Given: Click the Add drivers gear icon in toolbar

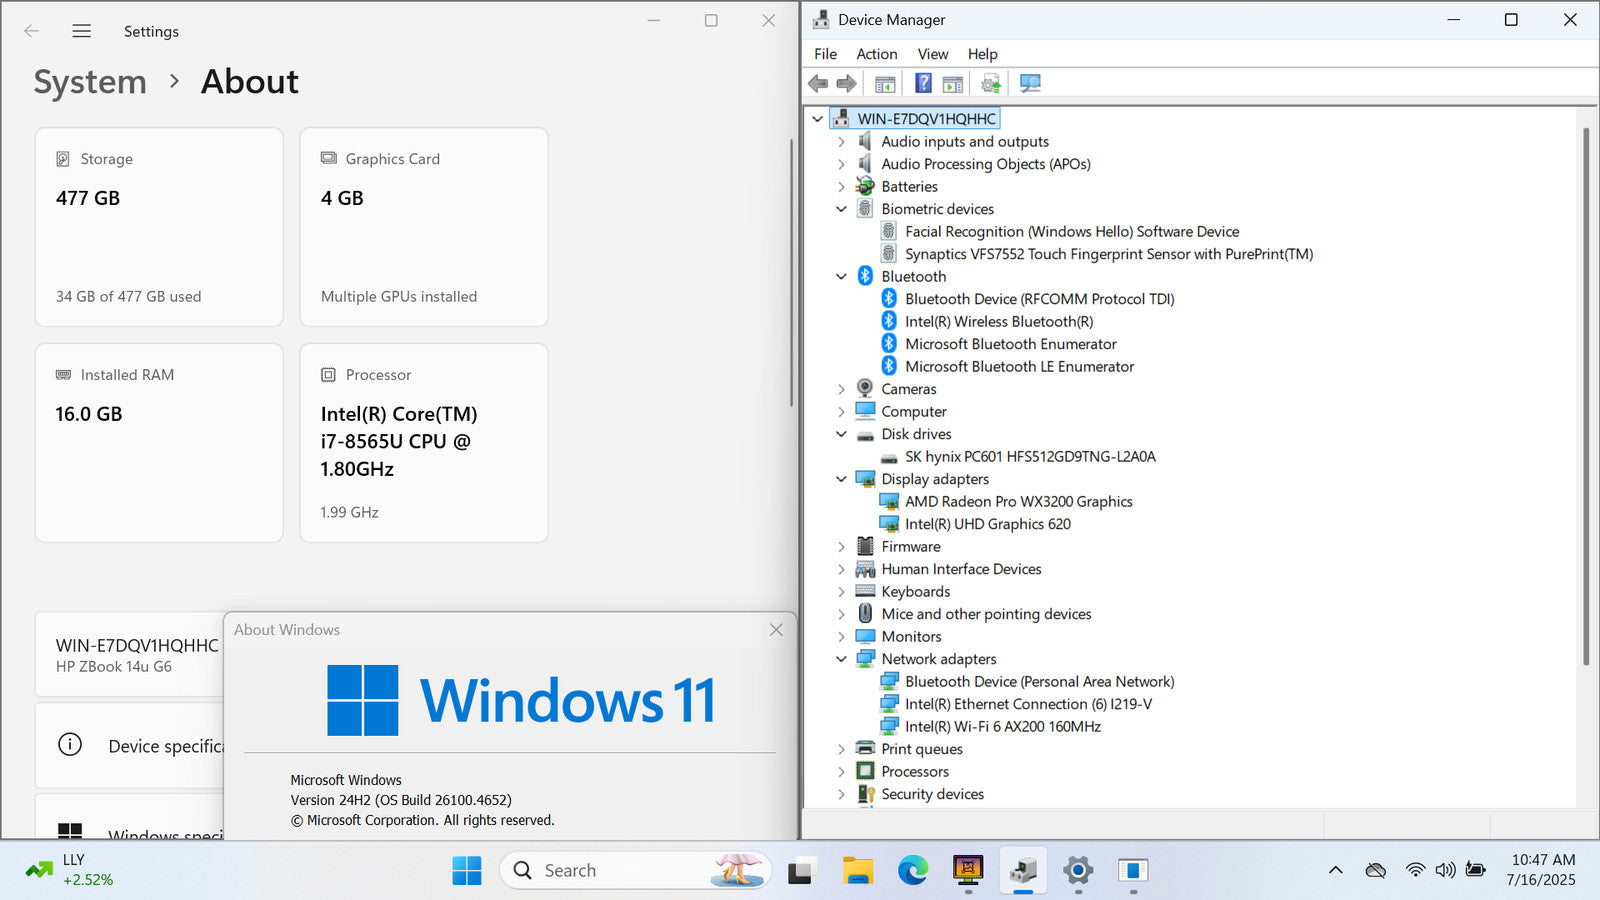Looking at the screenshot, I should (990, 83).
